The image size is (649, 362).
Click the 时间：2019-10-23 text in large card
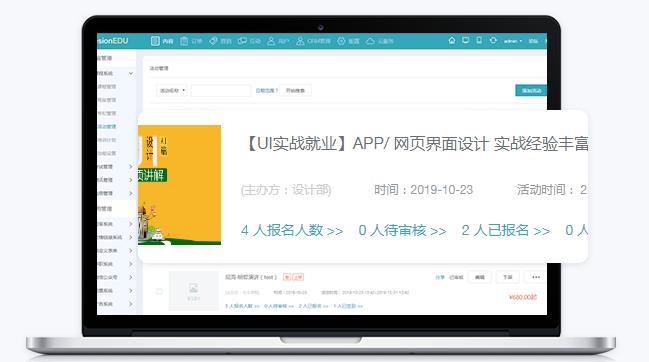click(423, 190)
